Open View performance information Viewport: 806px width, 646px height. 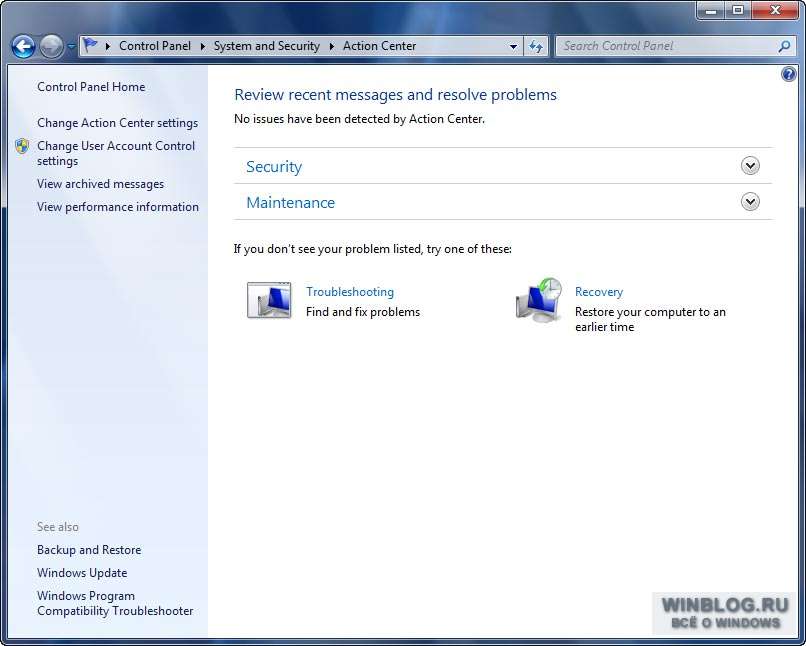pos(118,207)
